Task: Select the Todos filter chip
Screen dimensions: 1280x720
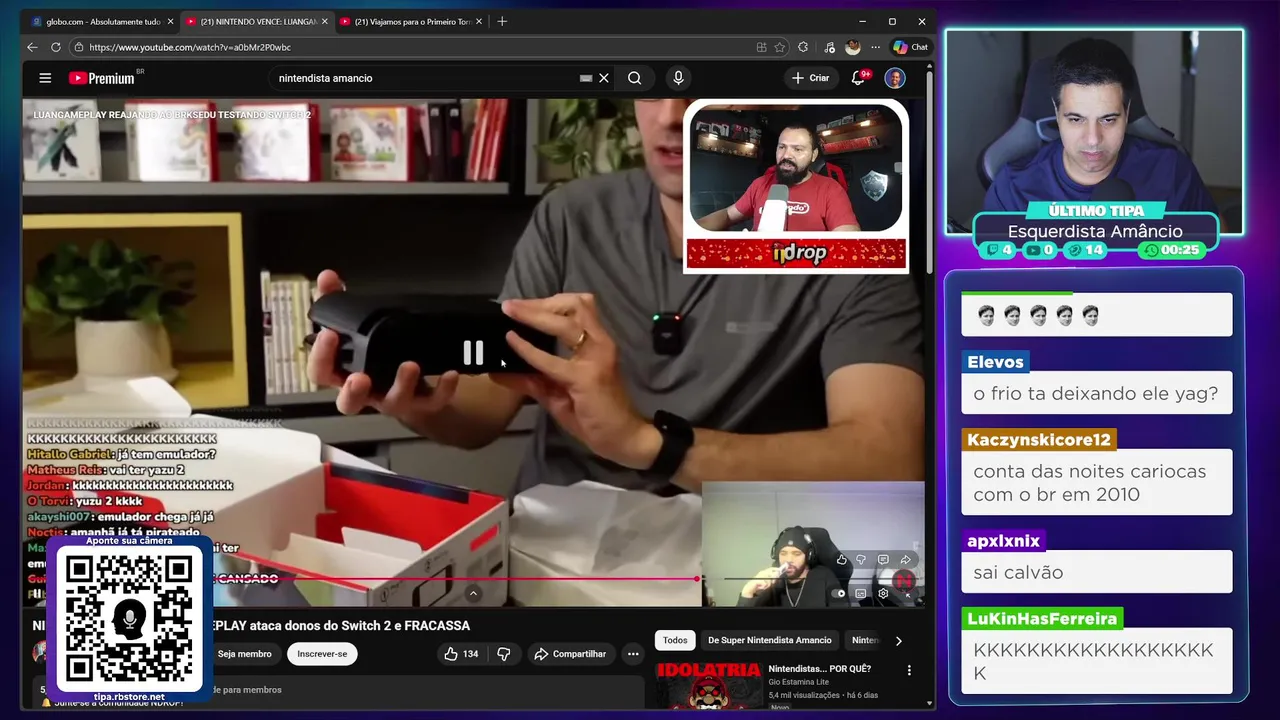Action: (676, 640)
